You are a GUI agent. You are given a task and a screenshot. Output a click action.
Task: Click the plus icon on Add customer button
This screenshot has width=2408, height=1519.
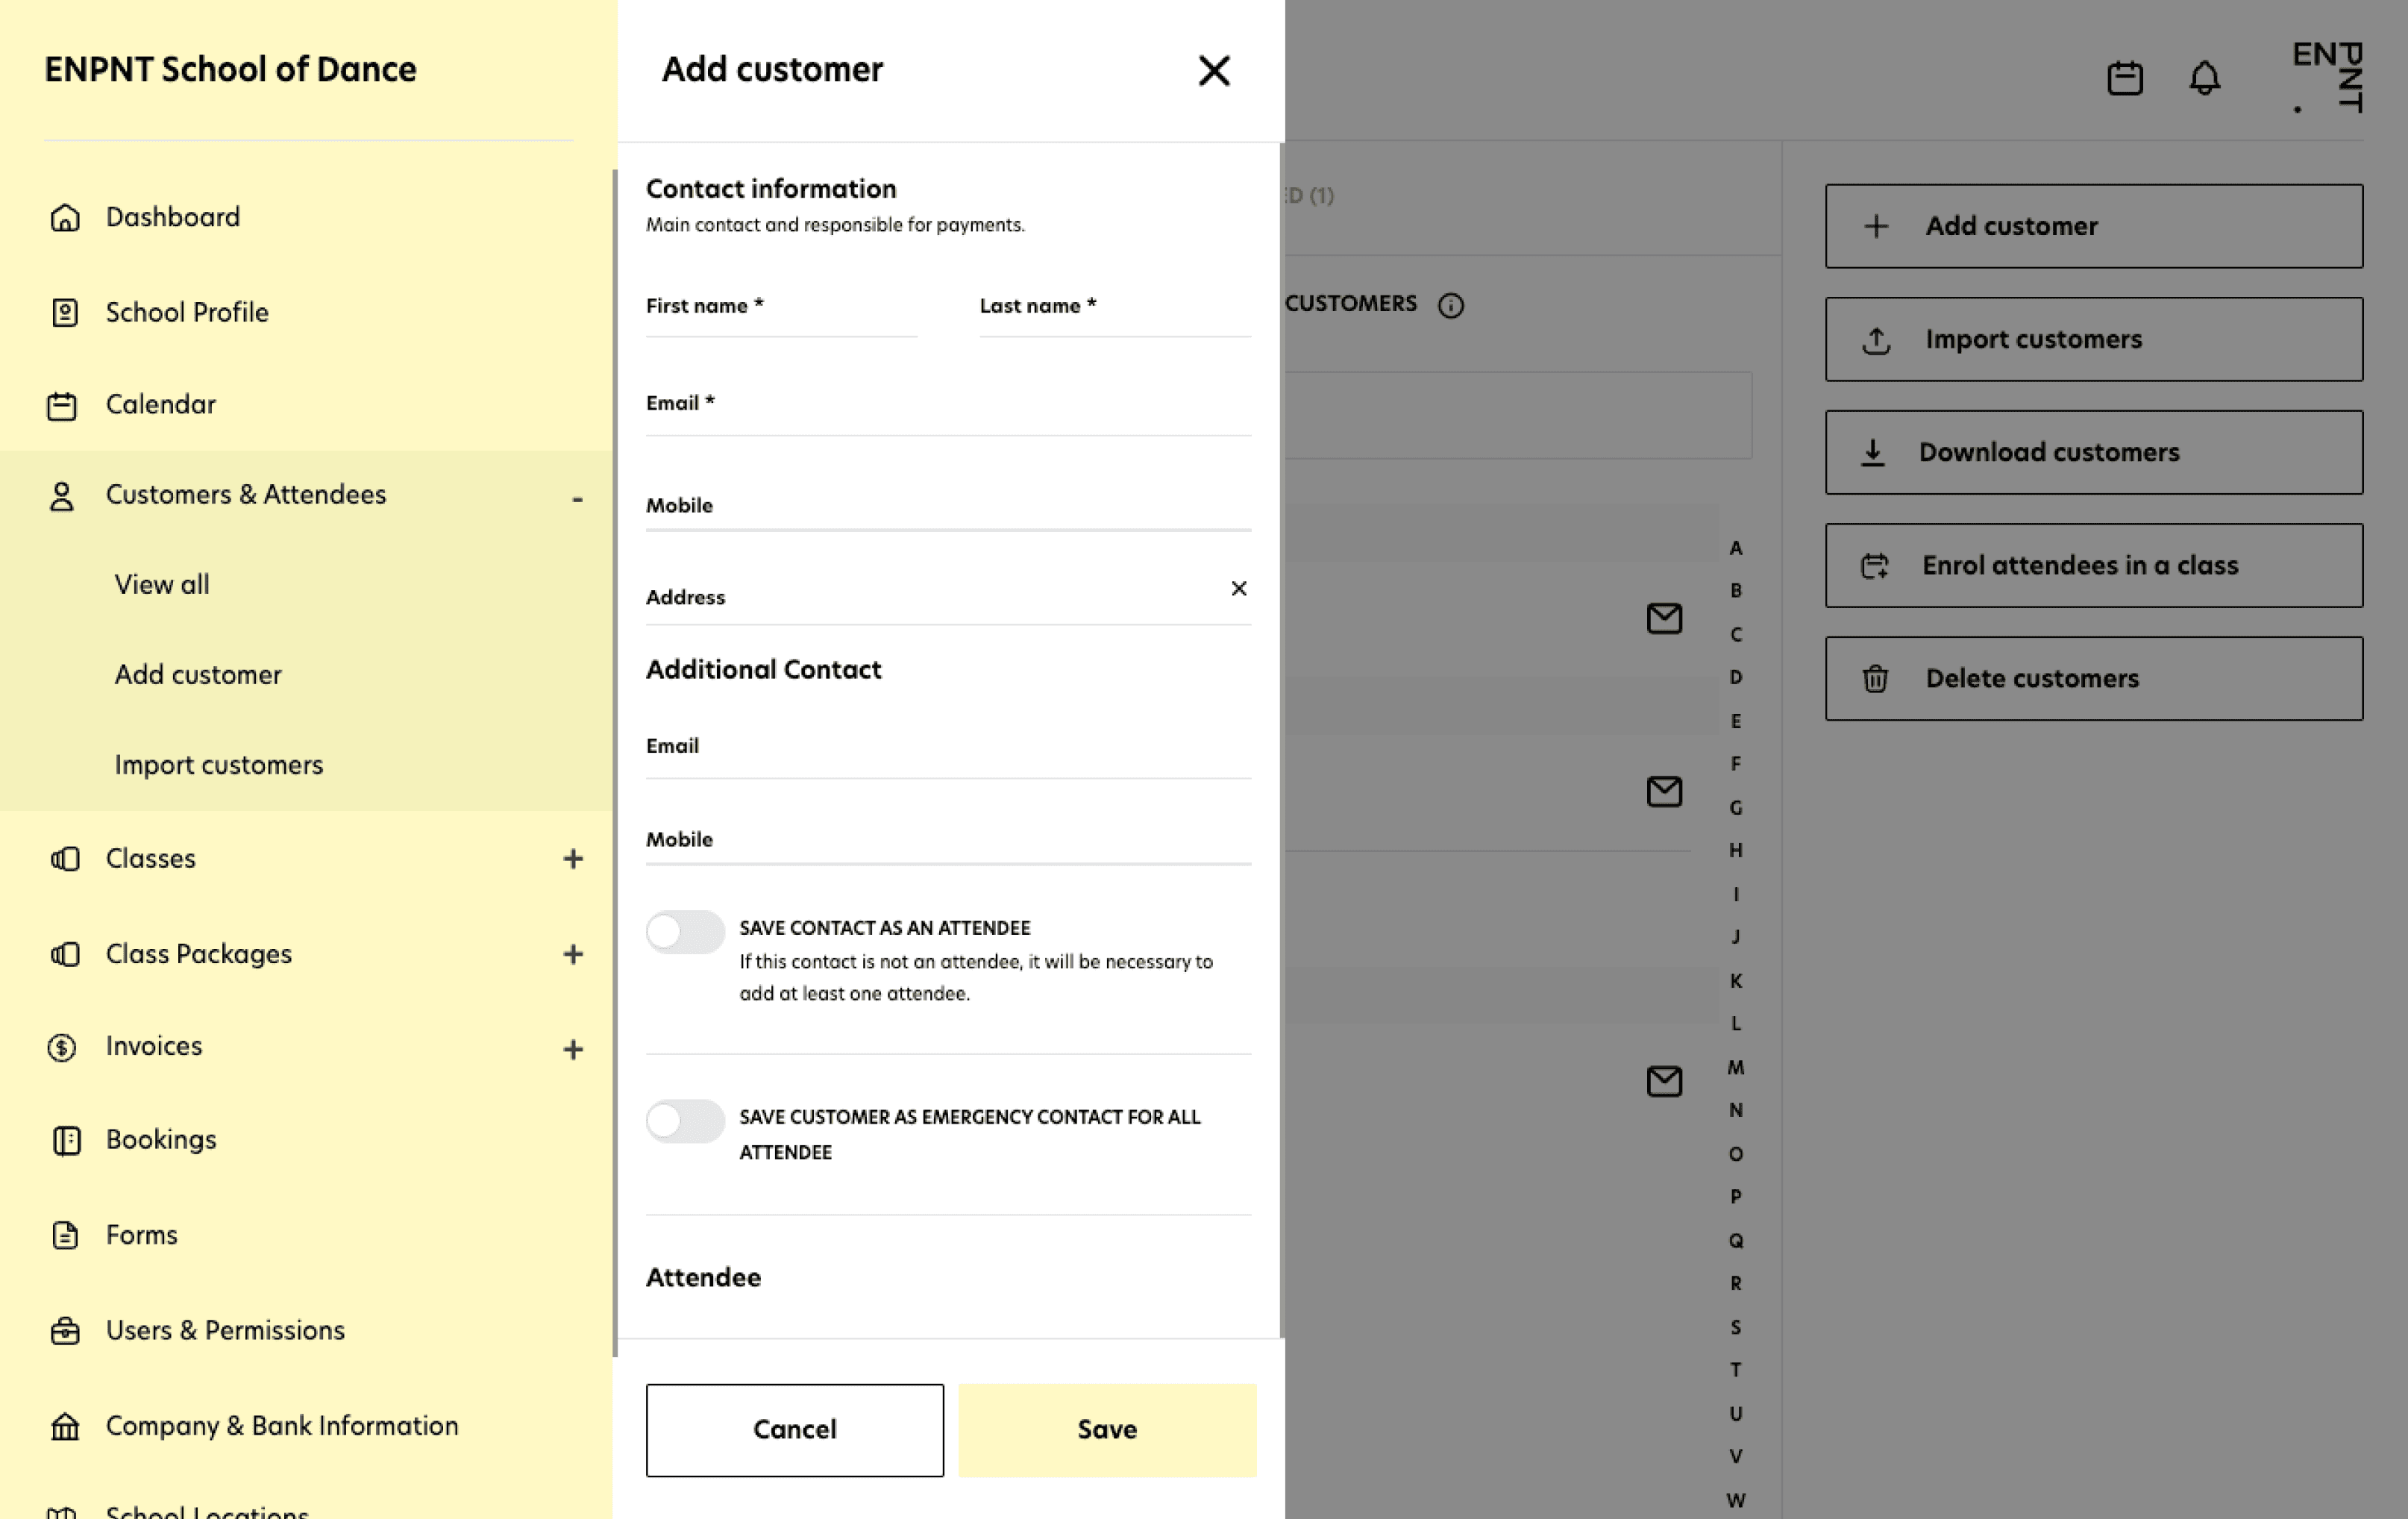click(1876, 226)
